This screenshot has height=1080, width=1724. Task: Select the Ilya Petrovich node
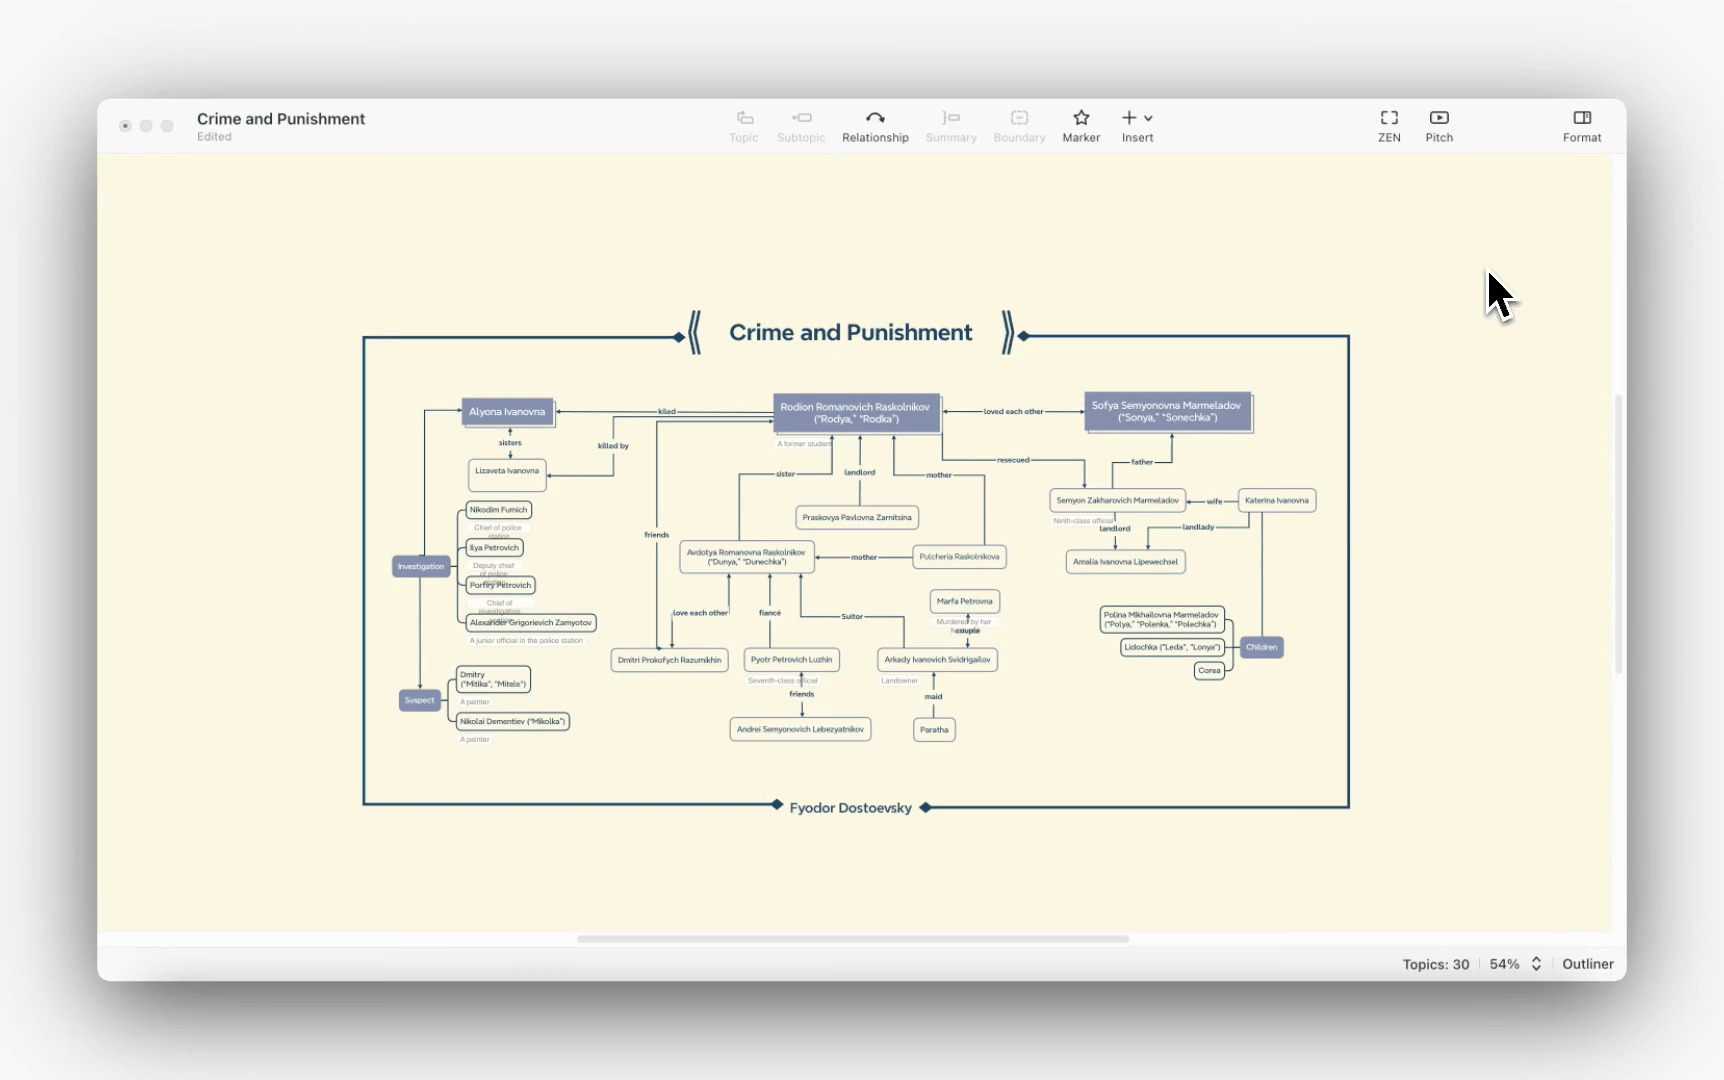[x=494, y=548]
